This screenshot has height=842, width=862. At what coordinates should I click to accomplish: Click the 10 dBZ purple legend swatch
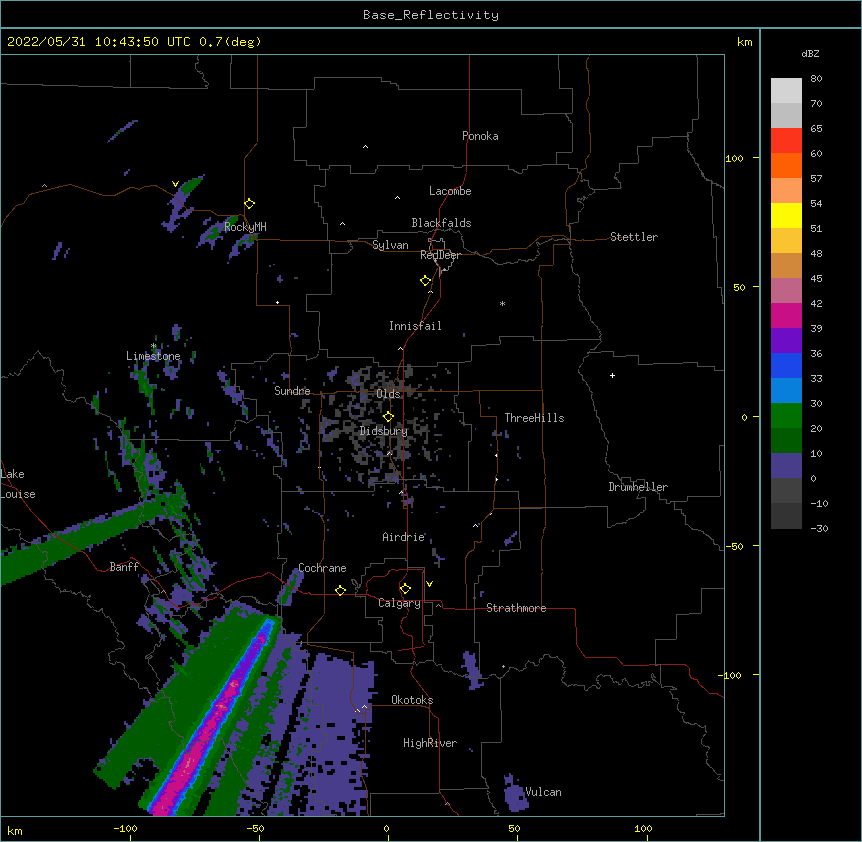click(x=786, y=466)
